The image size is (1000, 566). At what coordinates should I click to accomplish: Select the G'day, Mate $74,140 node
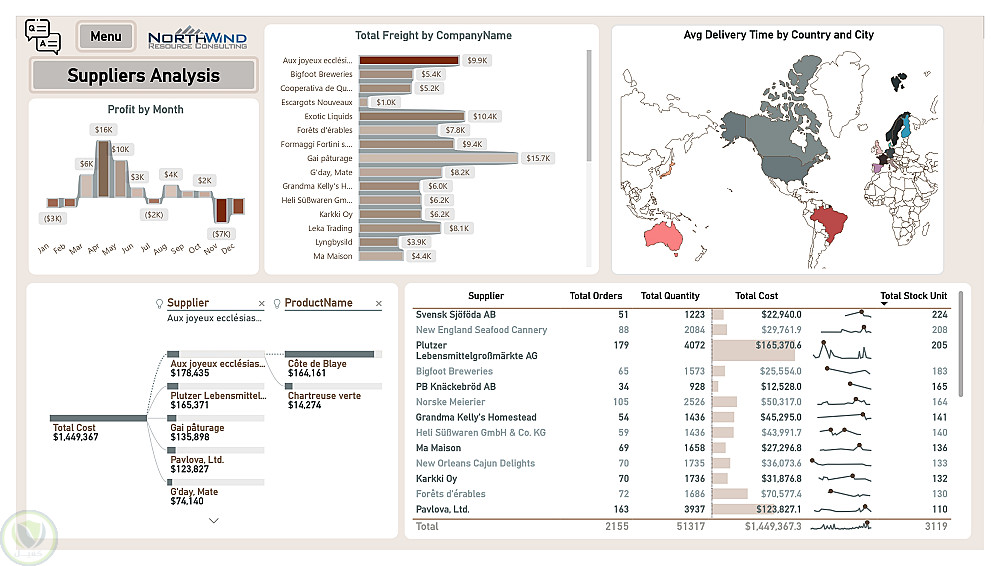(216, 492)
